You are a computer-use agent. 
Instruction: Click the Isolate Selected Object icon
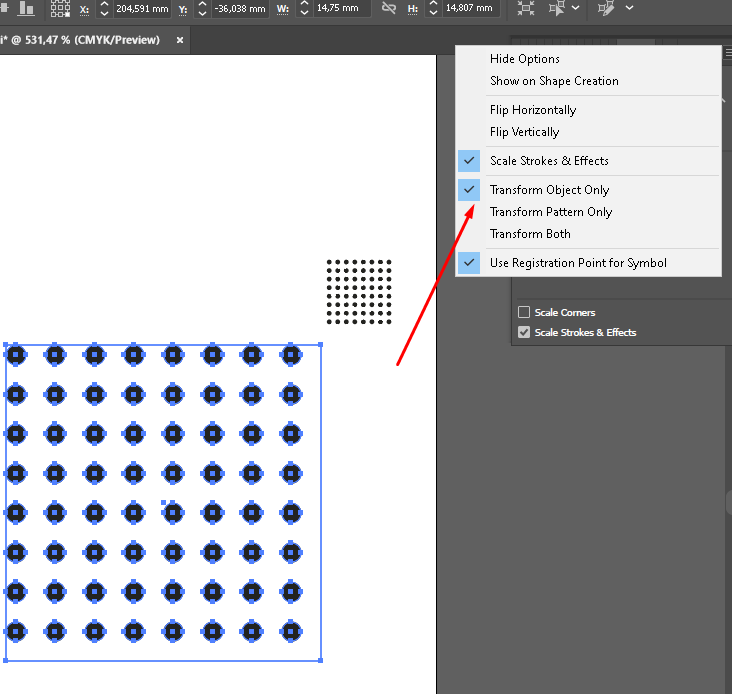526,8
